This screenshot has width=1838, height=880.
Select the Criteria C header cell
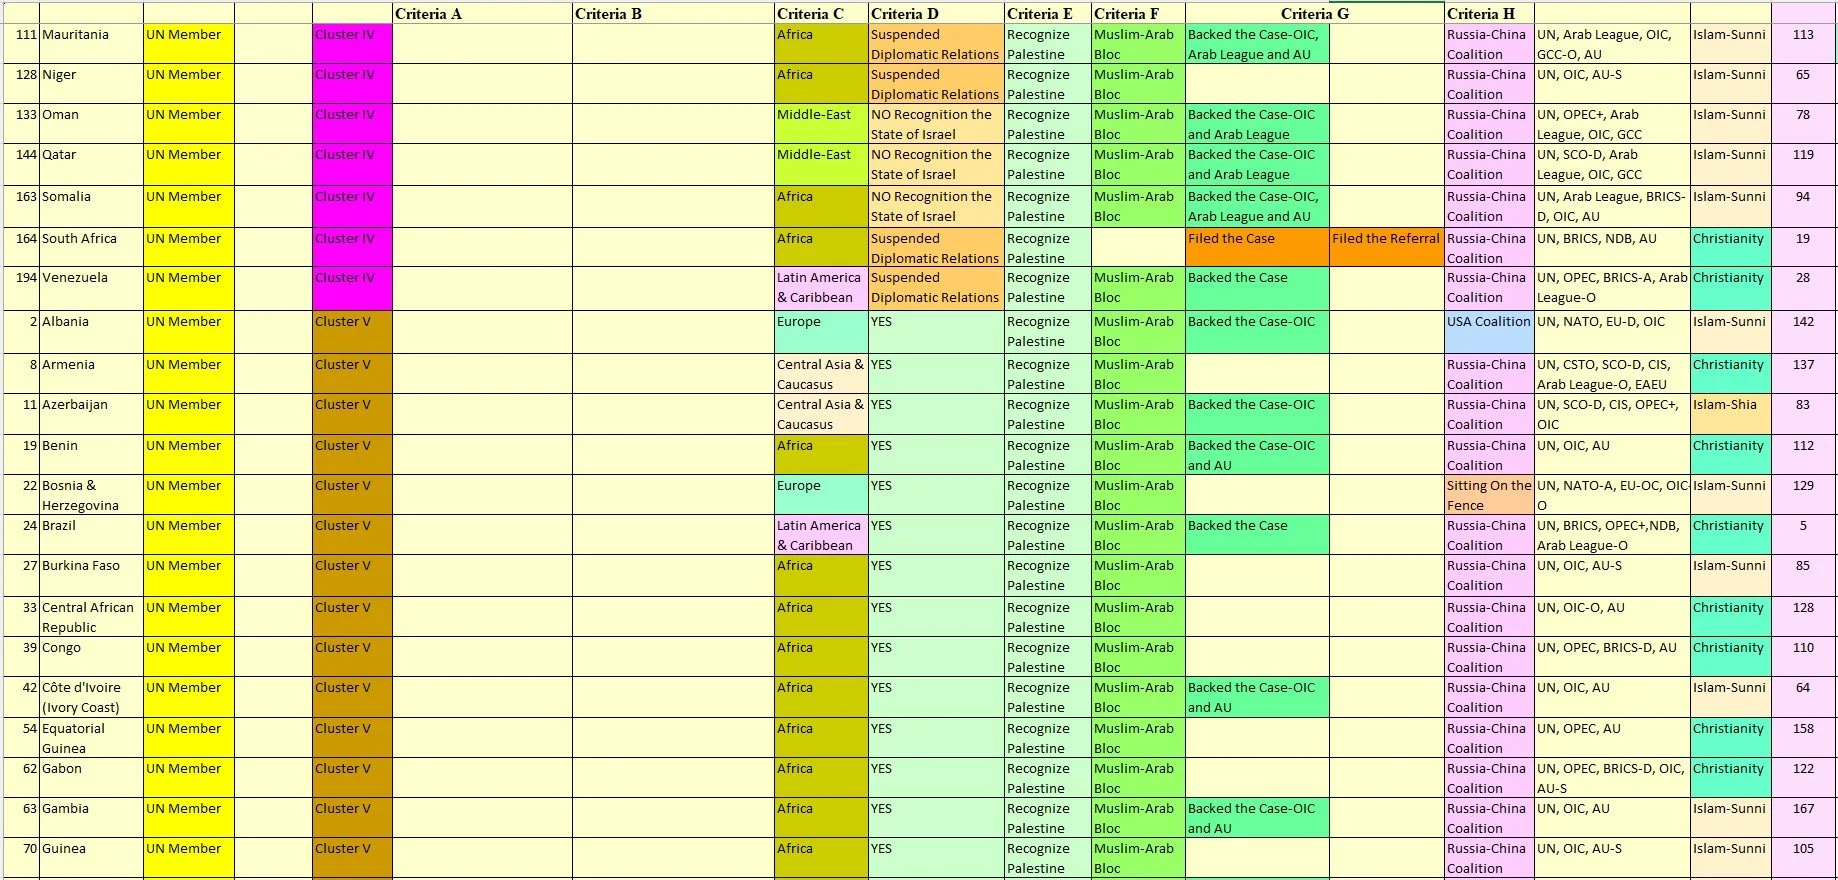coord(821,14)
